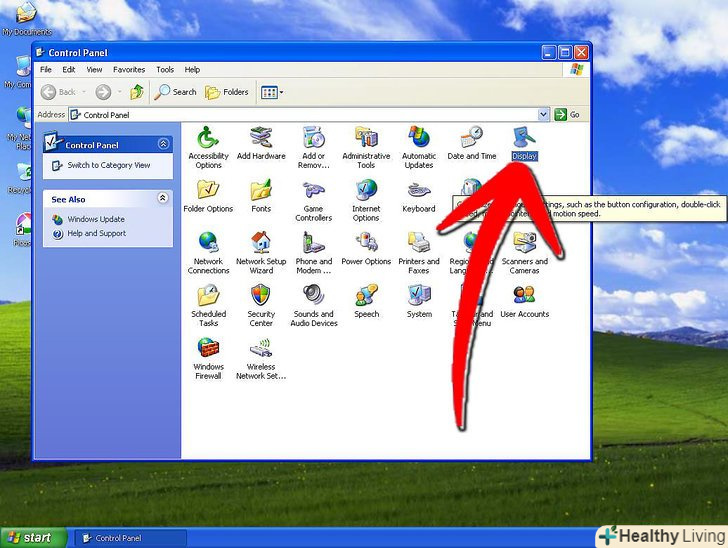The image size is (728, 548).
Task: Open the Edit menu
Action: point(69,70)
